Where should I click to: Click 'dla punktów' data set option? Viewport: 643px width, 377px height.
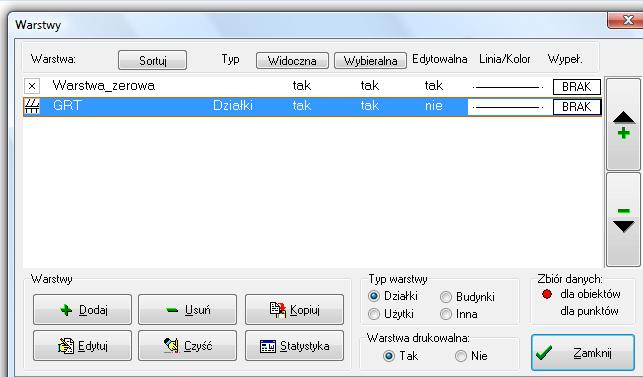589,311
